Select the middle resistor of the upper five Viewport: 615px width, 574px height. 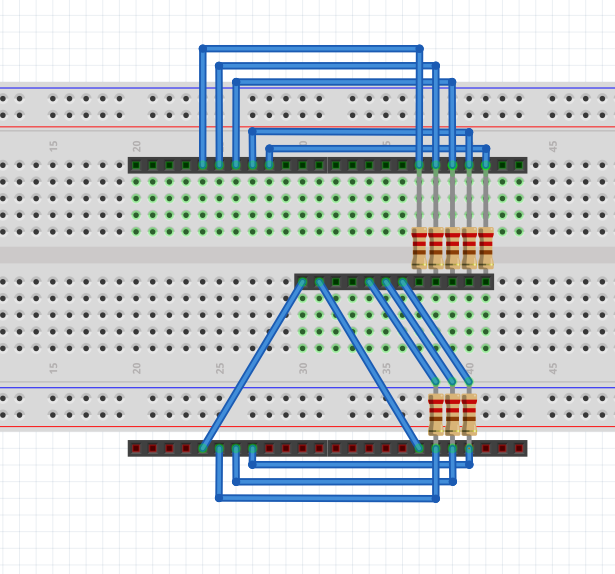point(452,247)
